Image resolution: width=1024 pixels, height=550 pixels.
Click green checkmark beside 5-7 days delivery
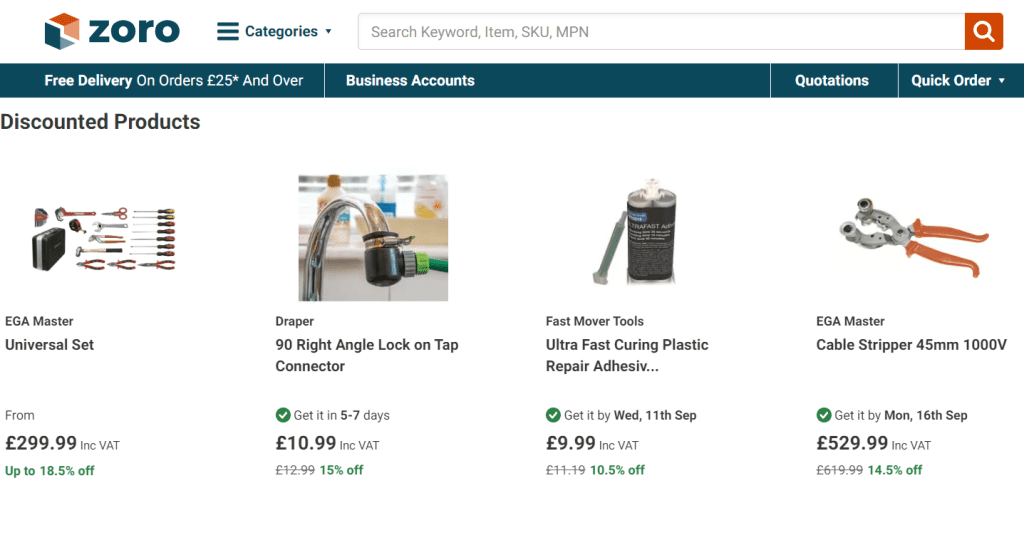(x=283, y=415)
